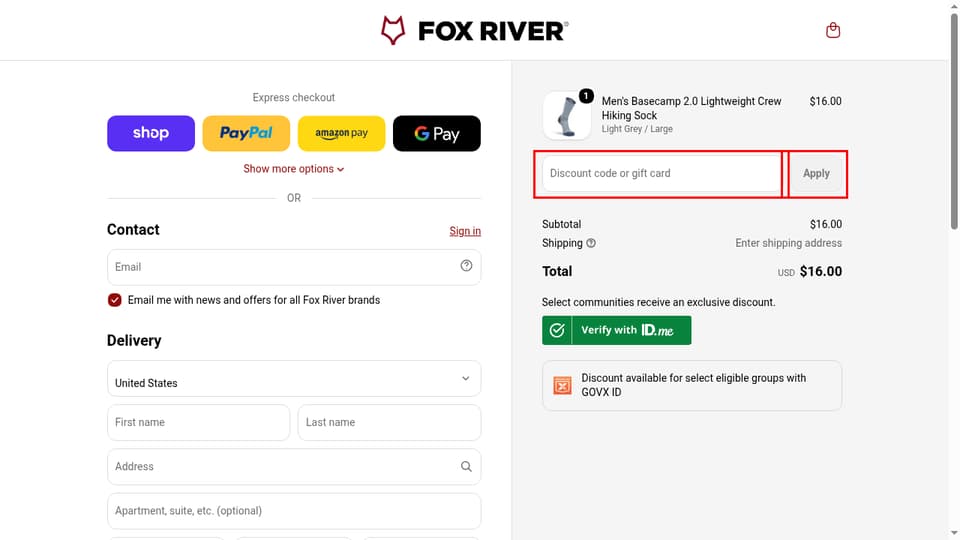
Task: Click the Fox River fox logo
Action: [392, 30]
